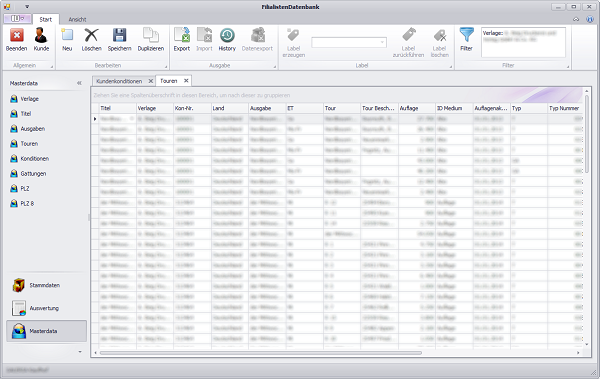Open the Kunde customer icon

pyautogui.click(x=41, y=36)
